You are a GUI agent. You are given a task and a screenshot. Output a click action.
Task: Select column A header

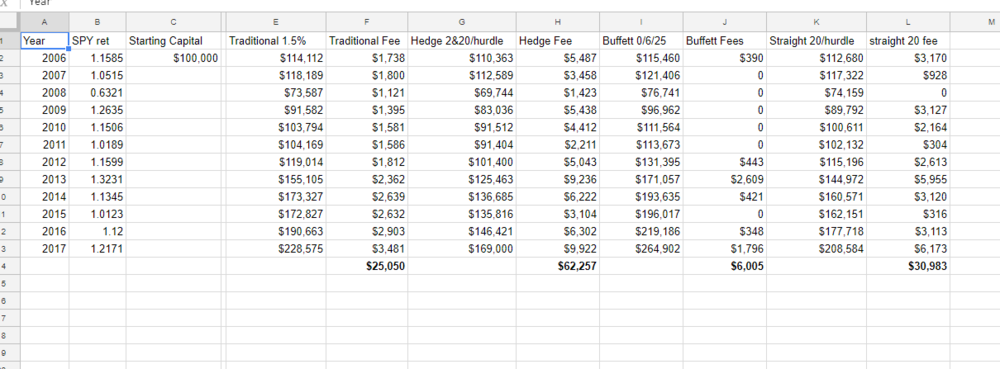45,22
